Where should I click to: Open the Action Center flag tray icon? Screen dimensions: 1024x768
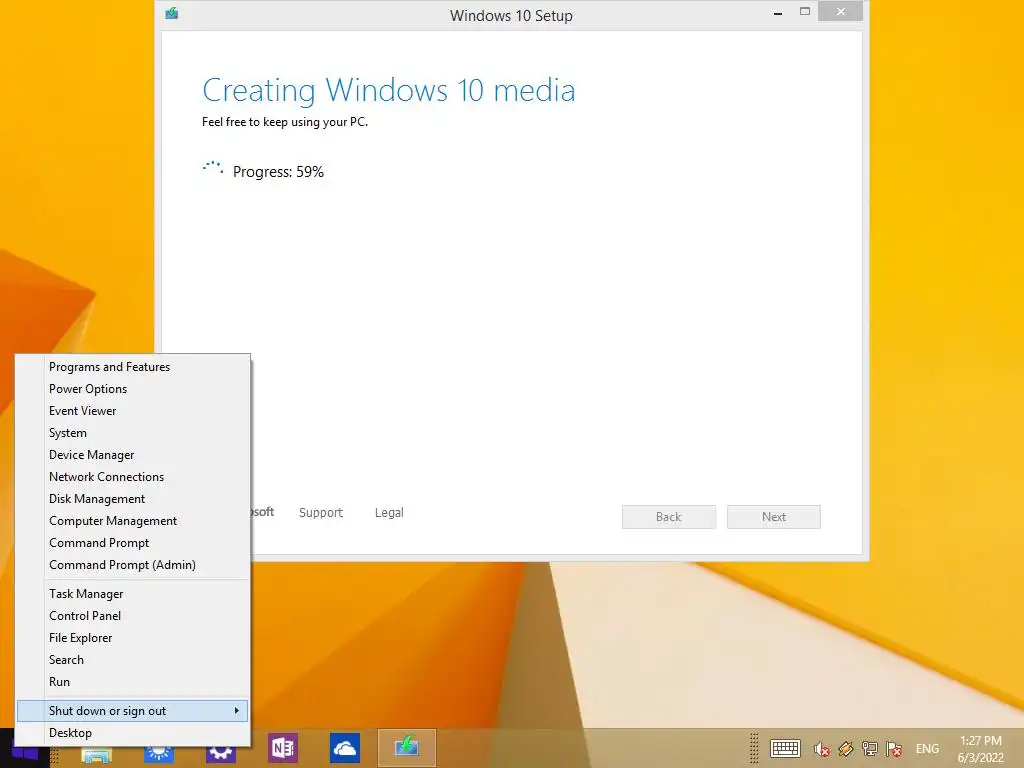click(x=894, y=748)
